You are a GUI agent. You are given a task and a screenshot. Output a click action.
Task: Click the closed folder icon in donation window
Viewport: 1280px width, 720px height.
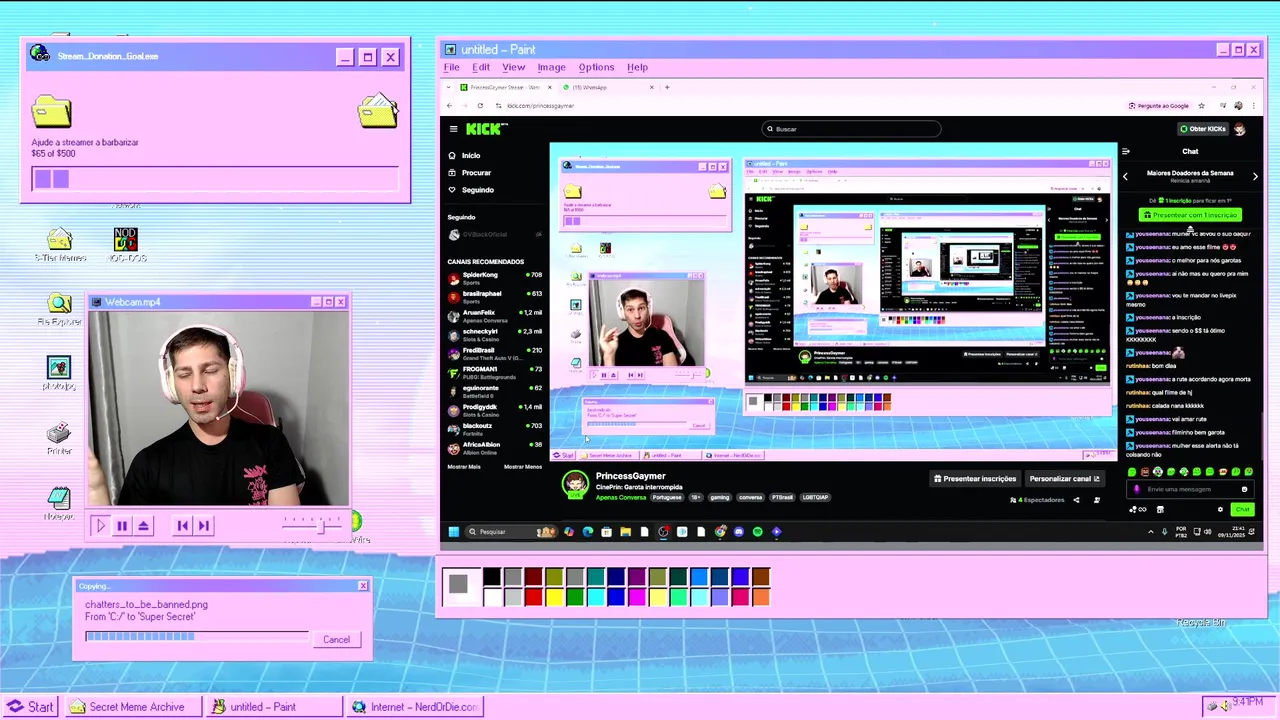pos(51,110)
